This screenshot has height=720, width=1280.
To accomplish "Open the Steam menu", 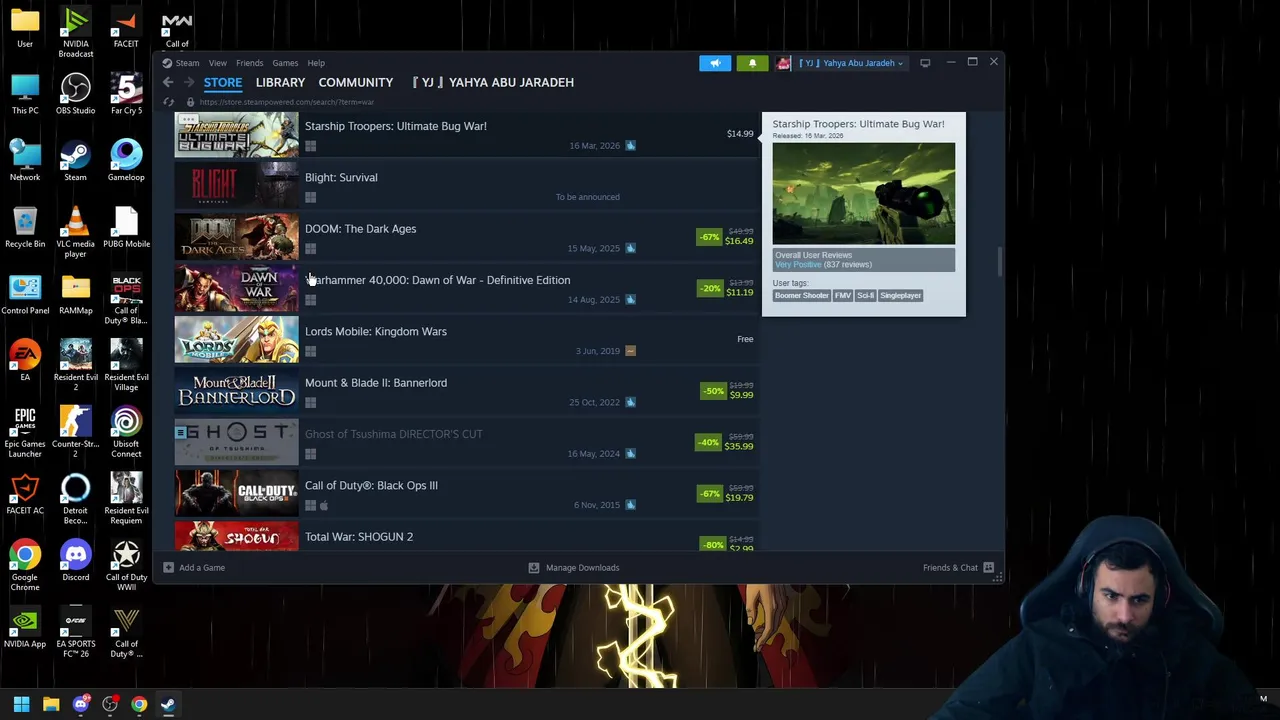I will (187, 63).
